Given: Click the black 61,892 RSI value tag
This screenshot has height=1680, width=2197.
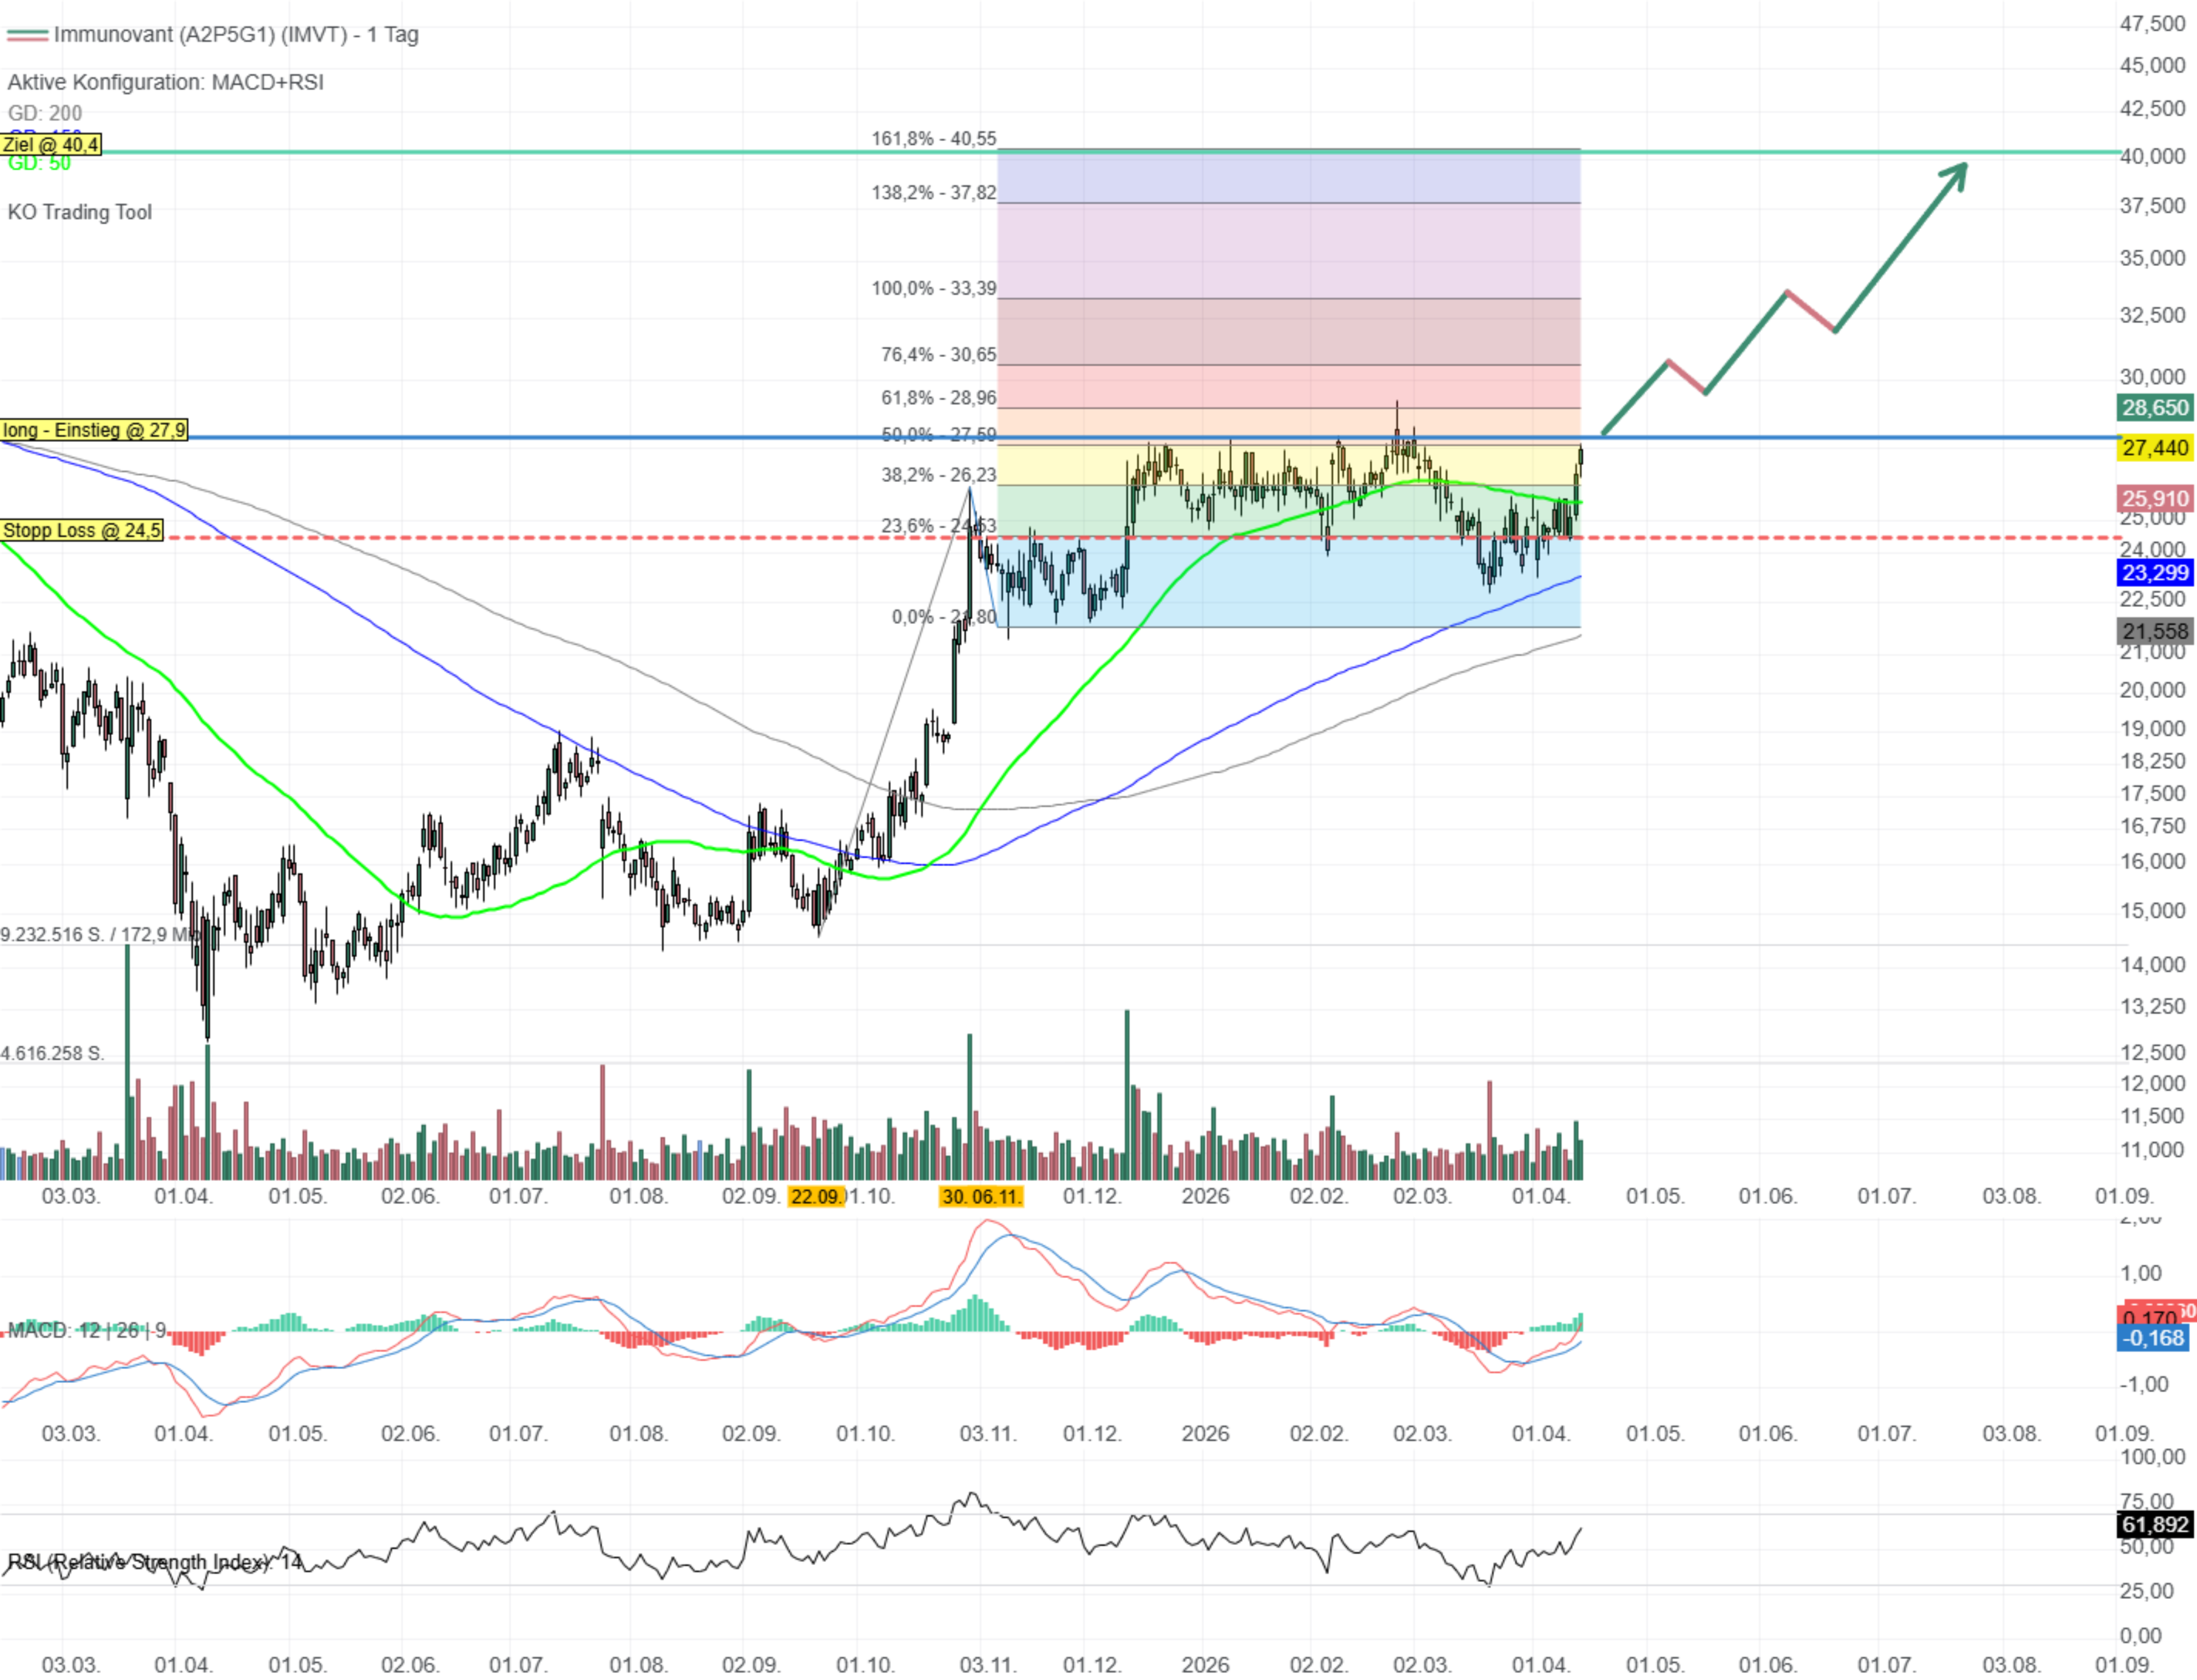Looking at the screenshot, I should pyautogui.click(x=2155, y=1524).
